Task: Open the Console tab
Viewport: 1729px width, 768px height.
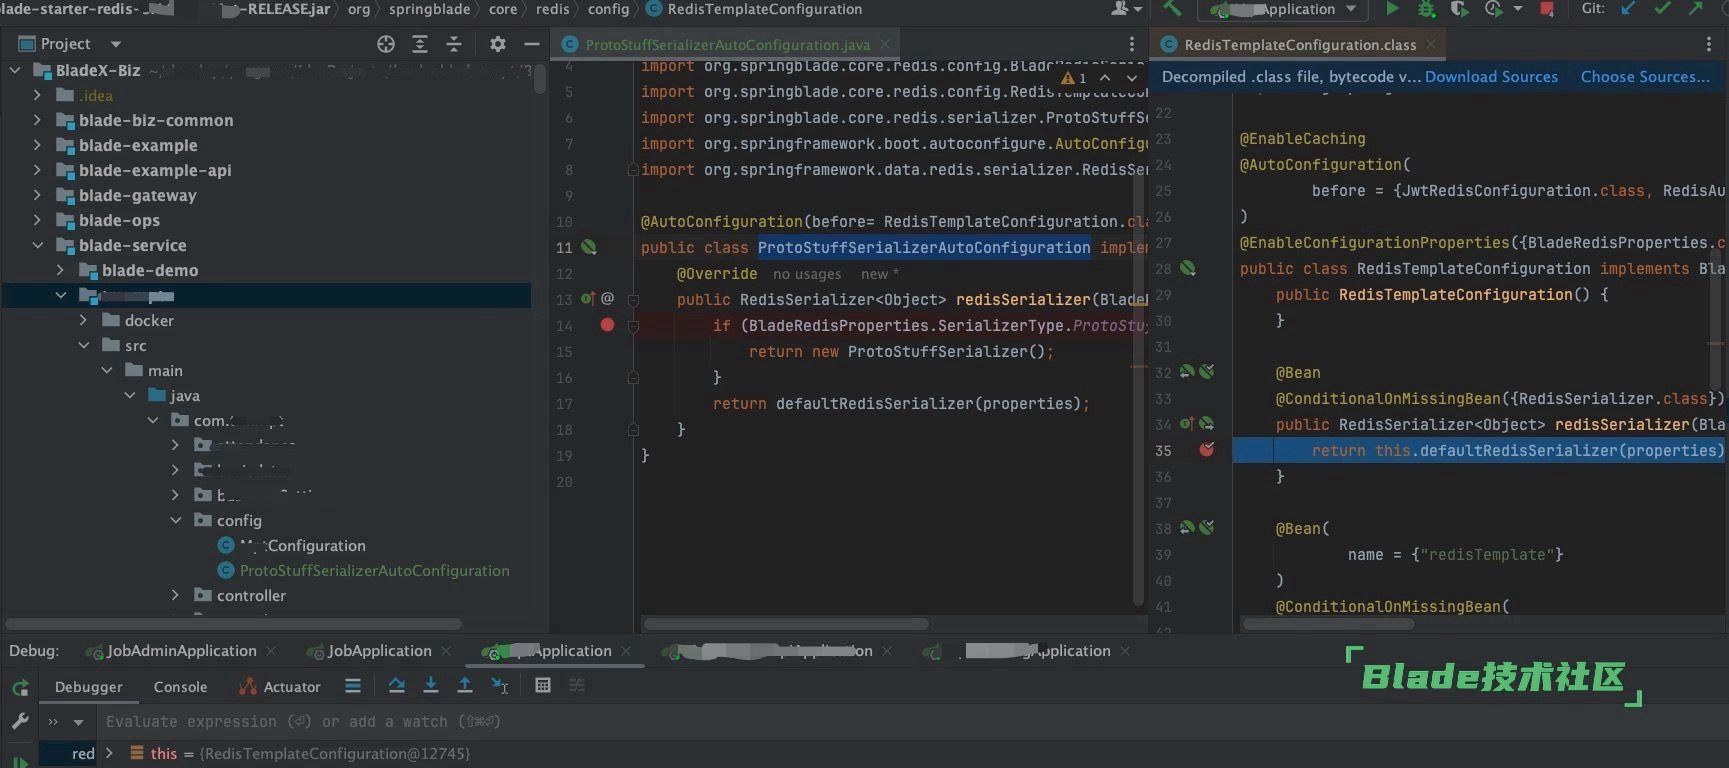Action: (x=180, y=687)
